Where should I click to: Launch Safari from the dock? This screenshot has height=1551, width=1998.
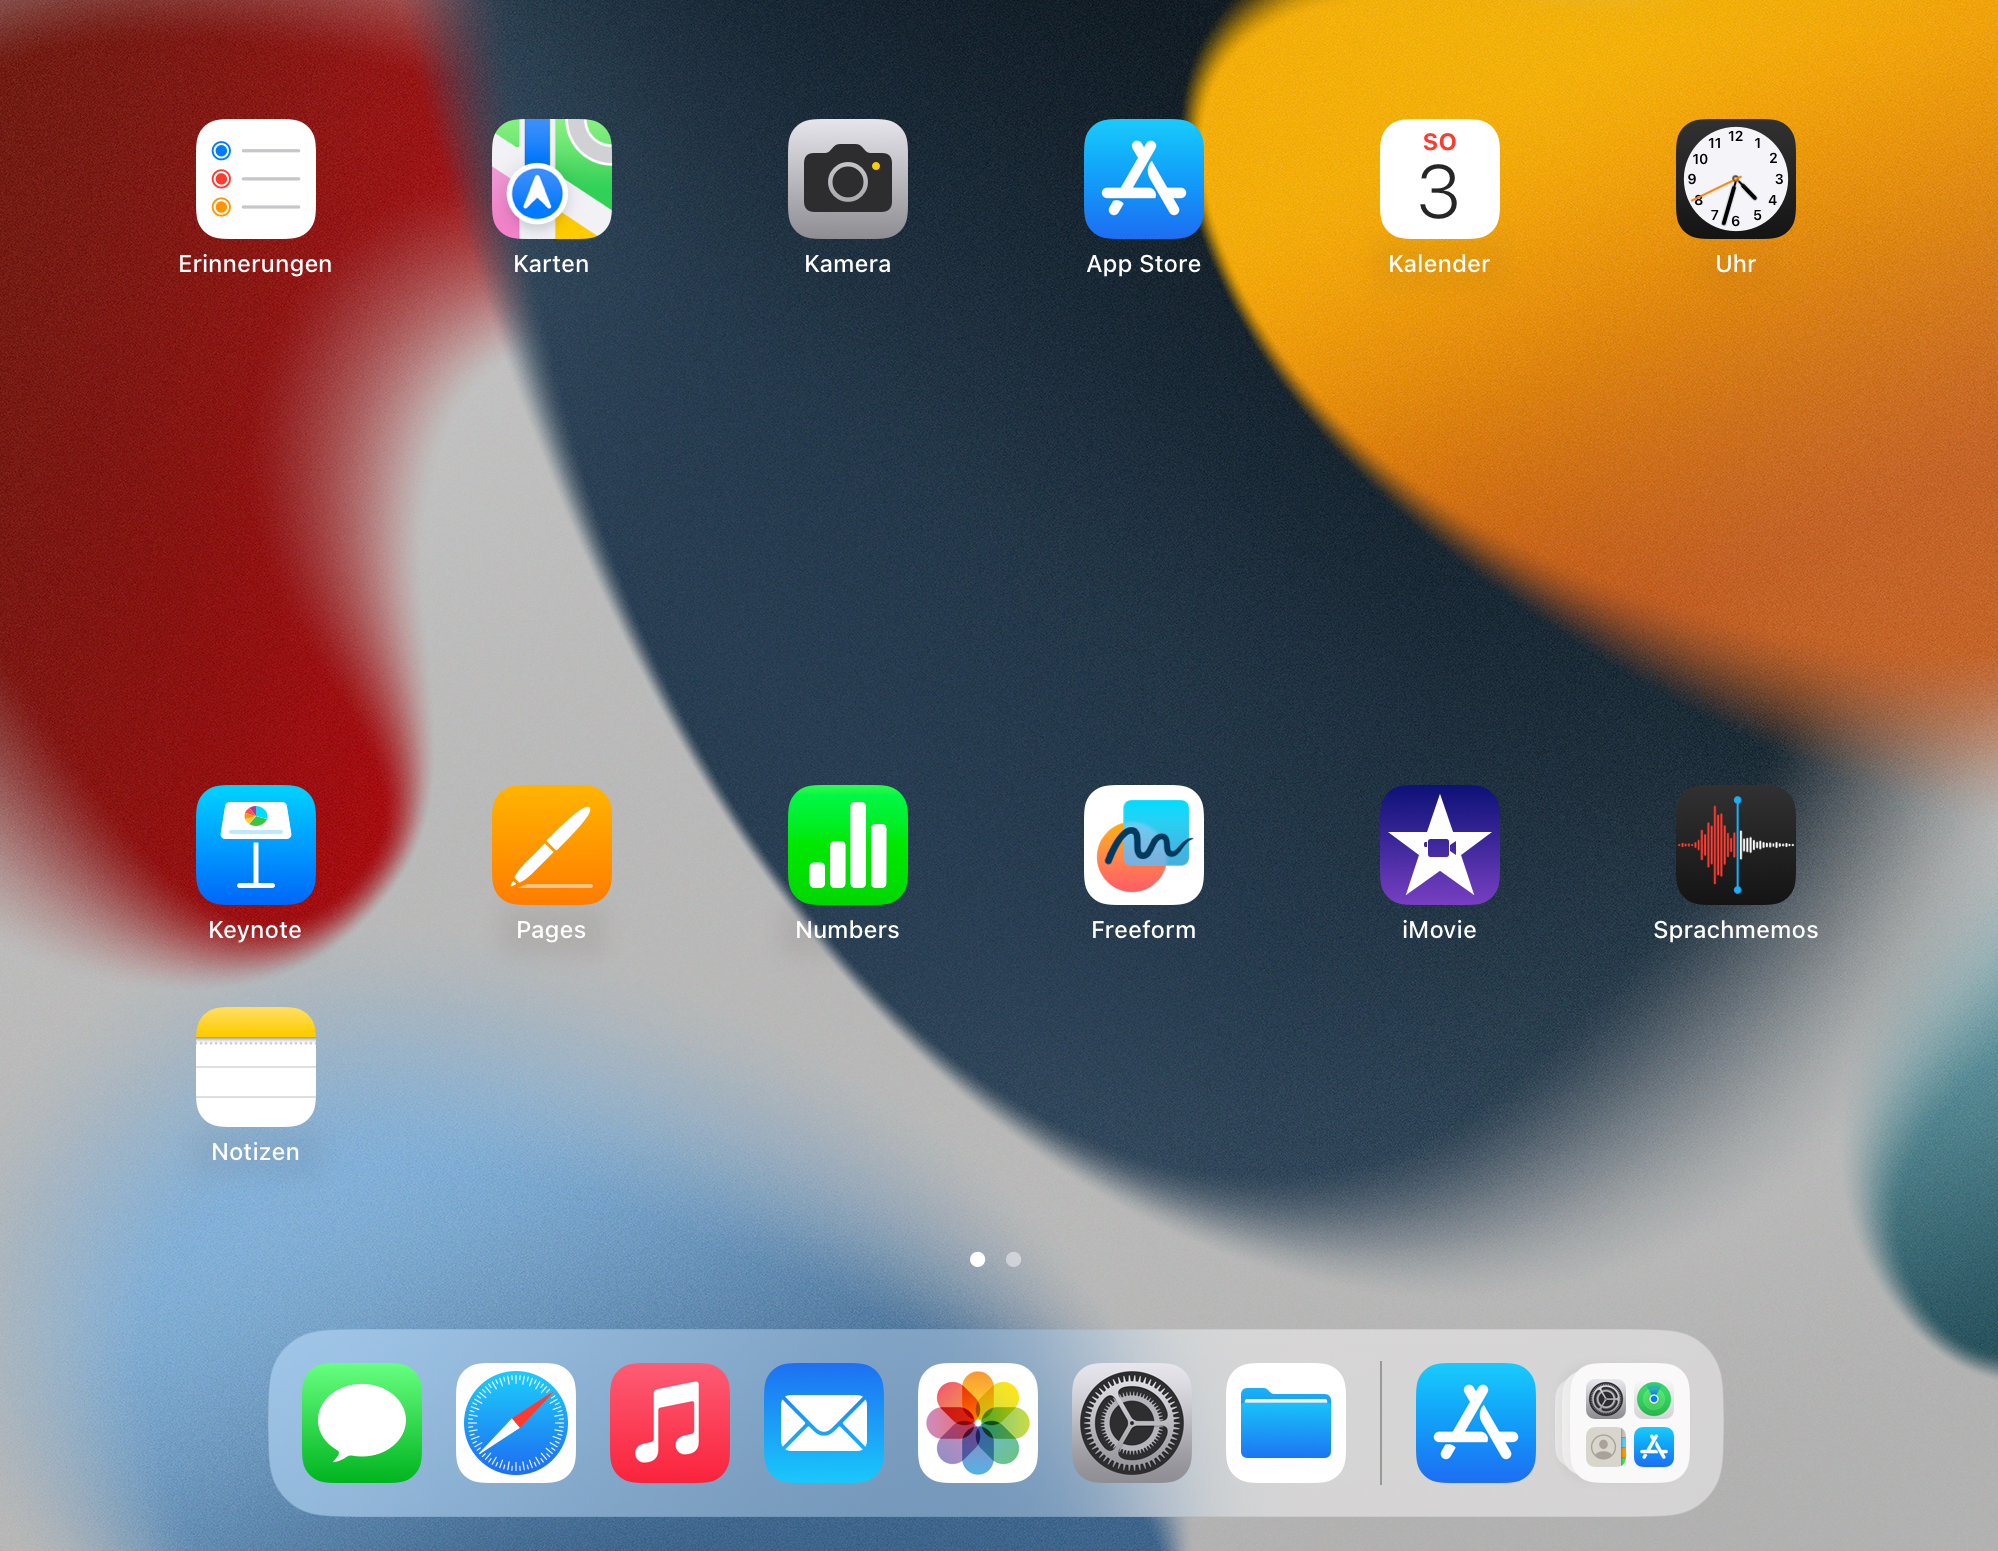515,1422
